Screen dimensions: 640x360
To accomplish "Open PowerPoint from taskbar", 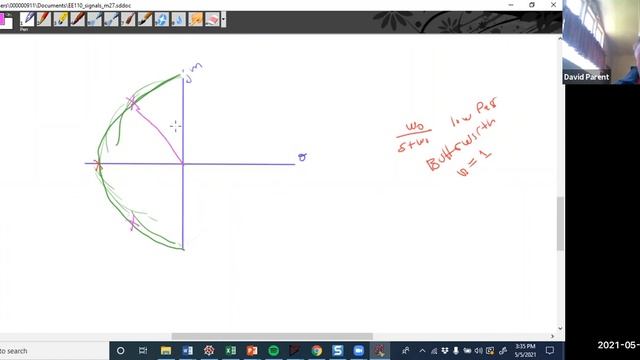I will click(252, 351).
